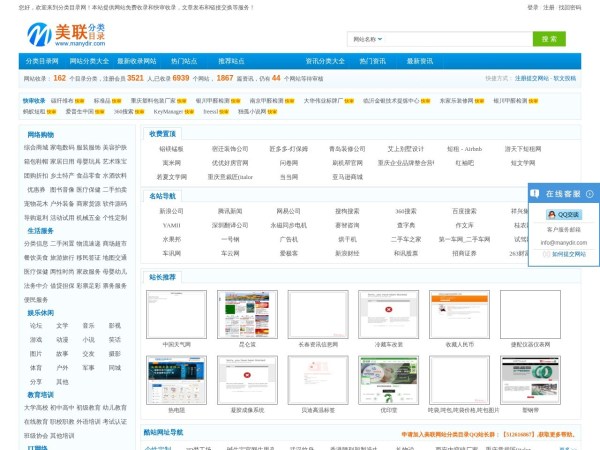Open the QQ交谈 chat button

[x=564, y=215]
